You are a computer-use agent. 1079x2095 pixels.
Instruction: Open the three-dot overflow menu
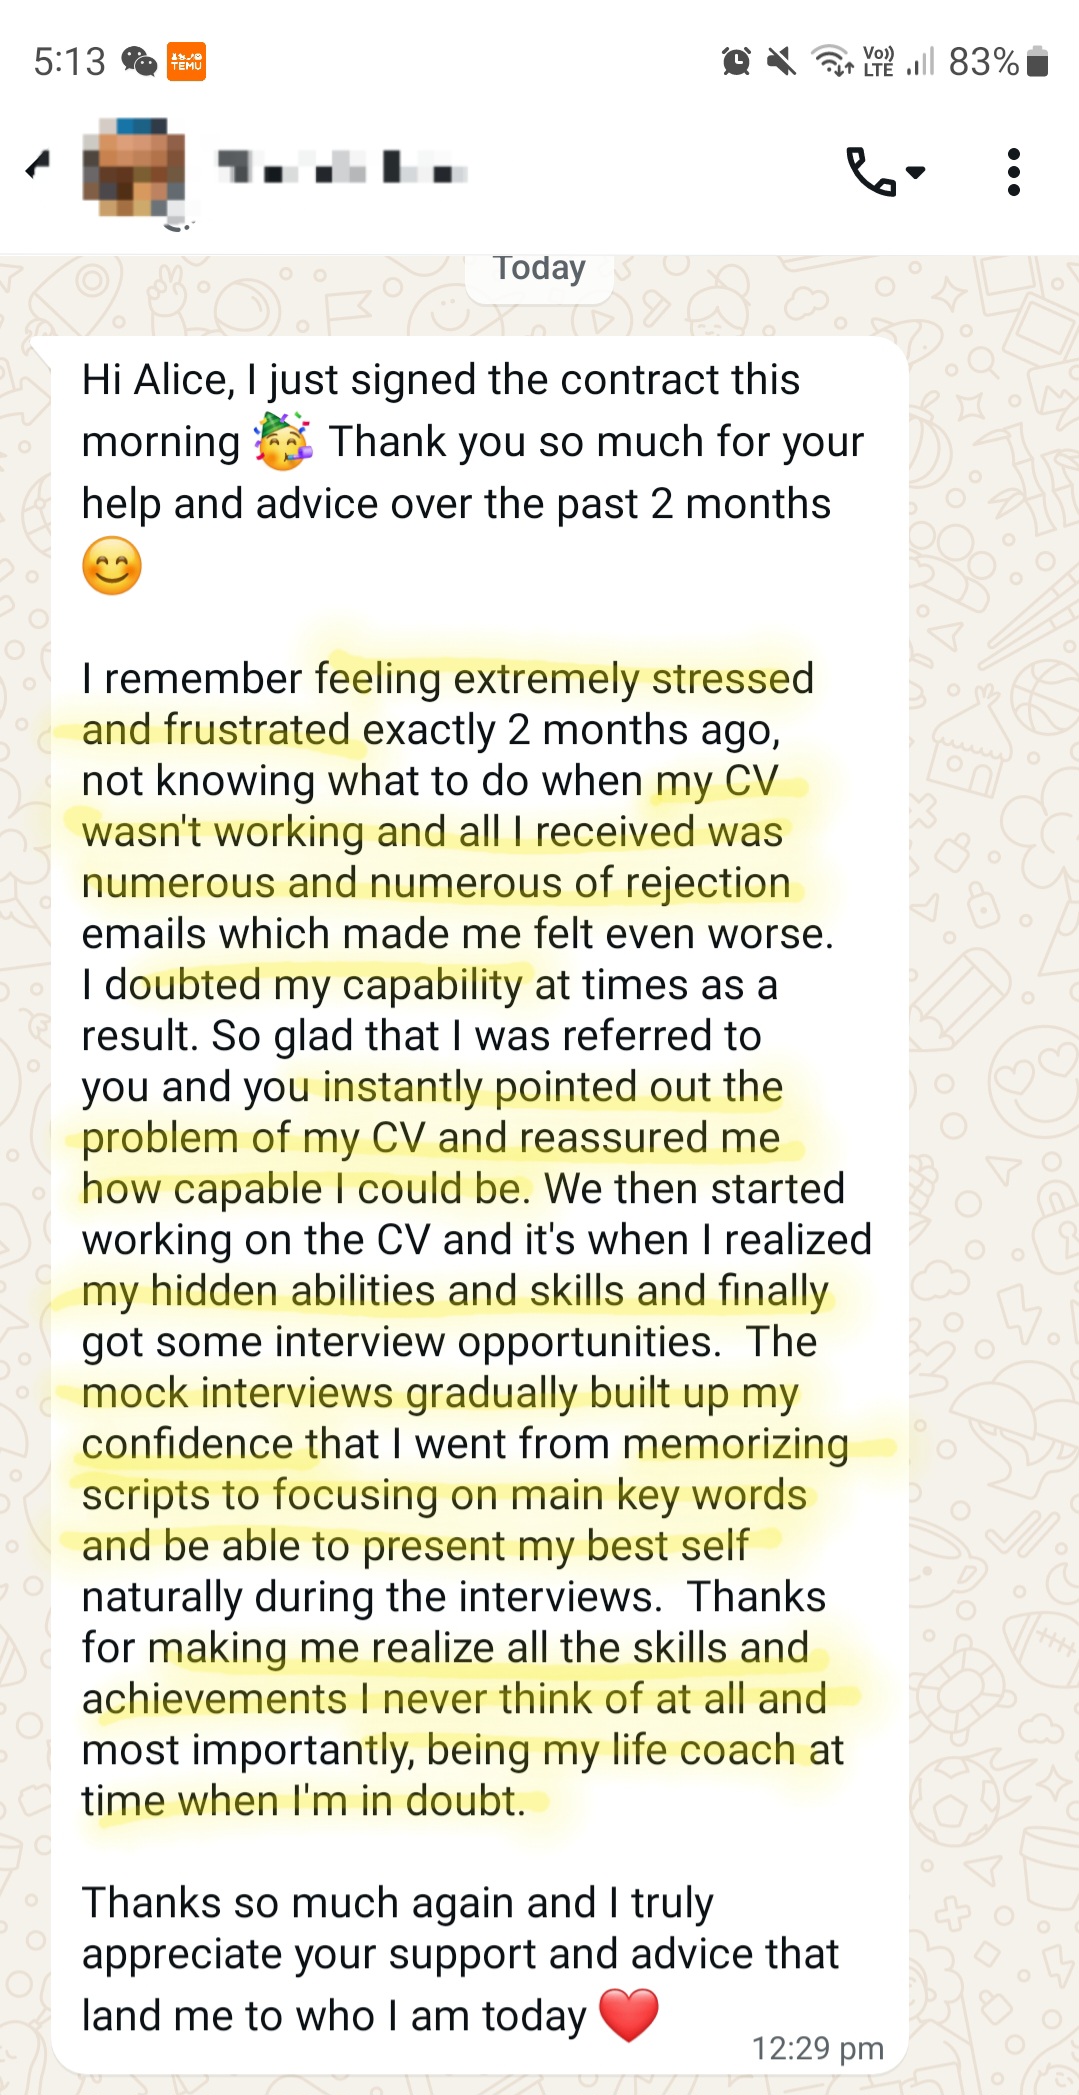[1014, 172]
